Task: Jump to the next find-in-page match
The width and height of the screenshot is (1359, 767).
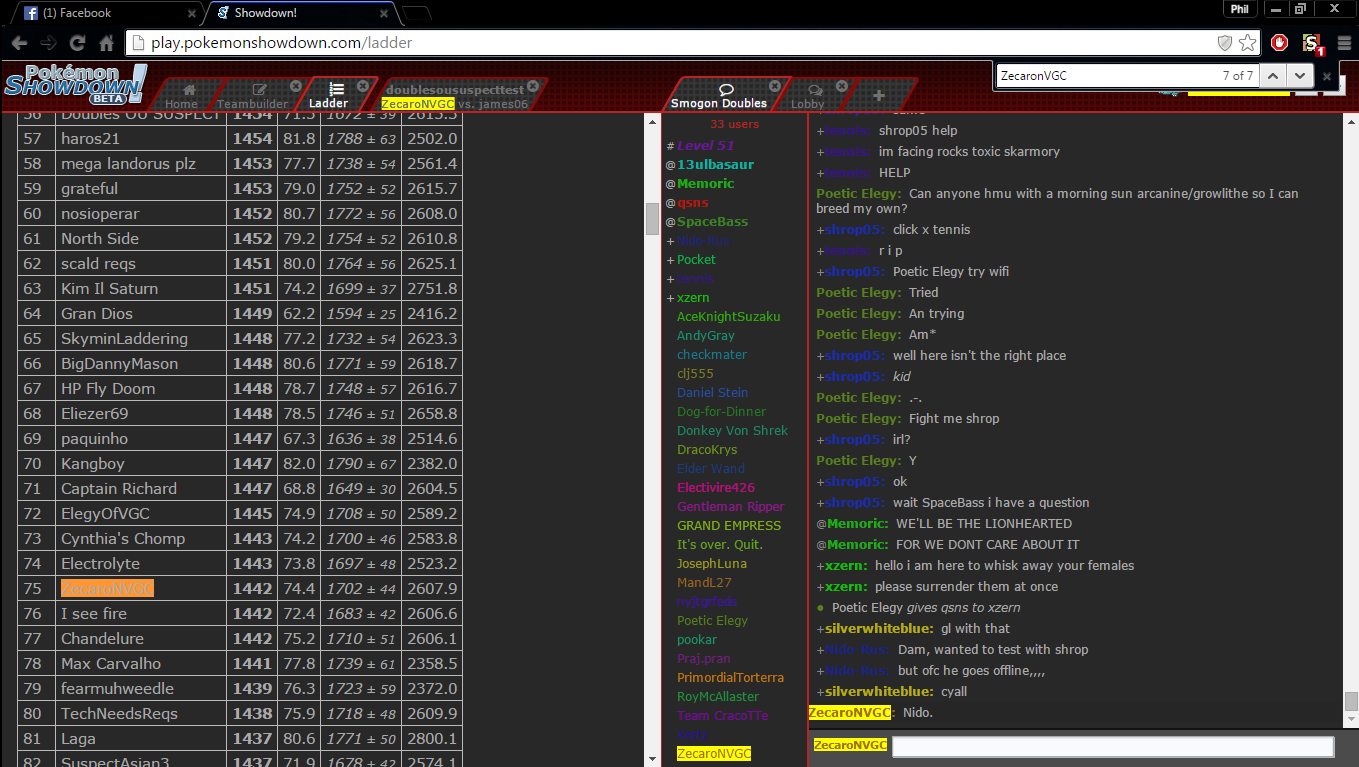Action: point(1299,76)
